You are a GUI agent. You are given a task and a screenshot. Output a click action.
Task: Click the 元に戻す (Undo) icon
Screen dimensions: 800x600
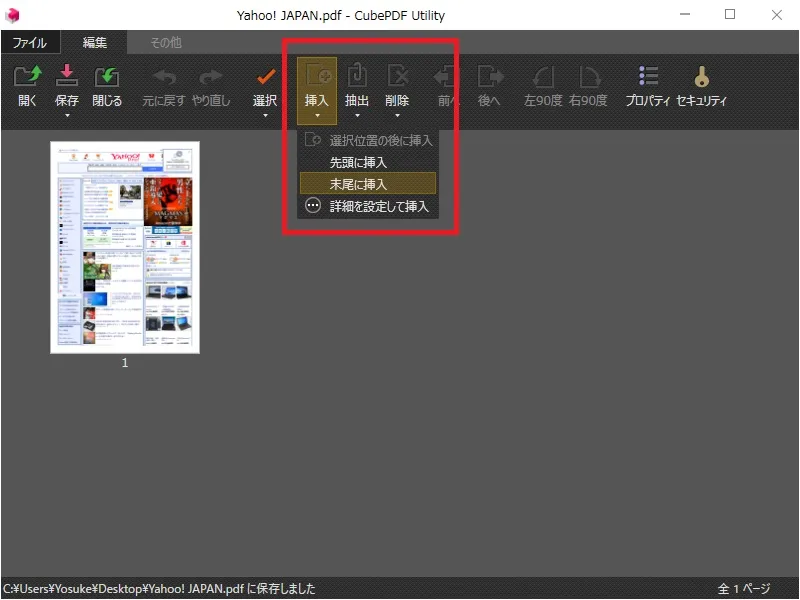pyautogui.click(x=164, y=77)
